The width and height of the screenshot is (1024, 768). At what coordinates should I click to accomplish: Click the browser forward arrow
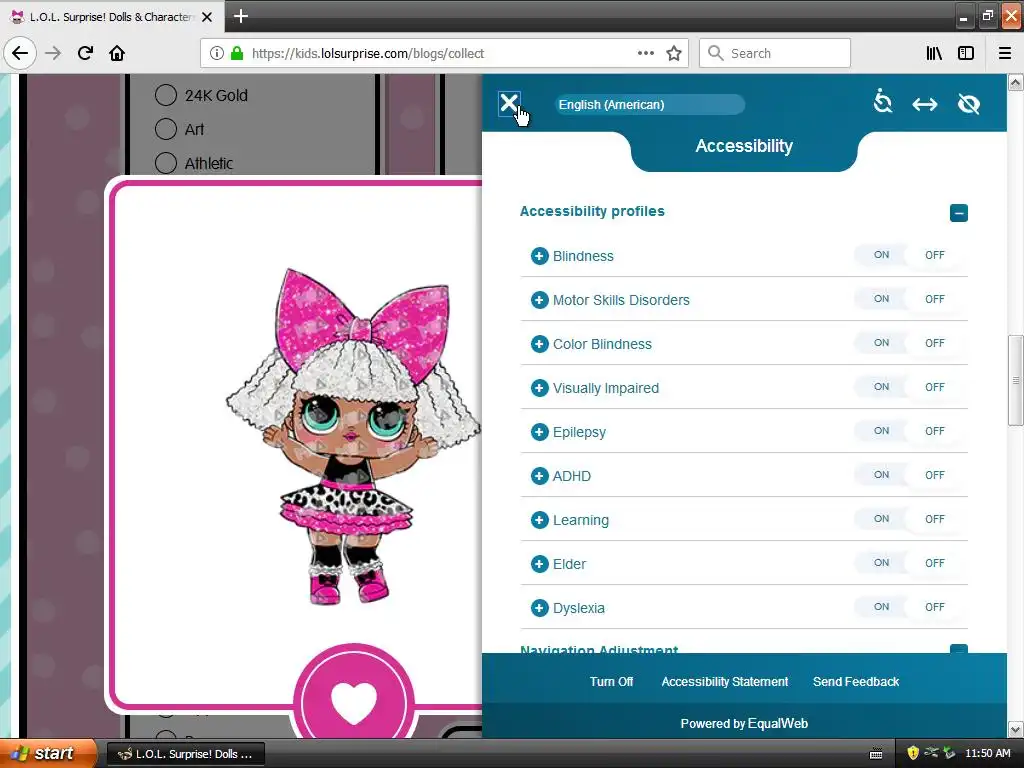point(53,53)
